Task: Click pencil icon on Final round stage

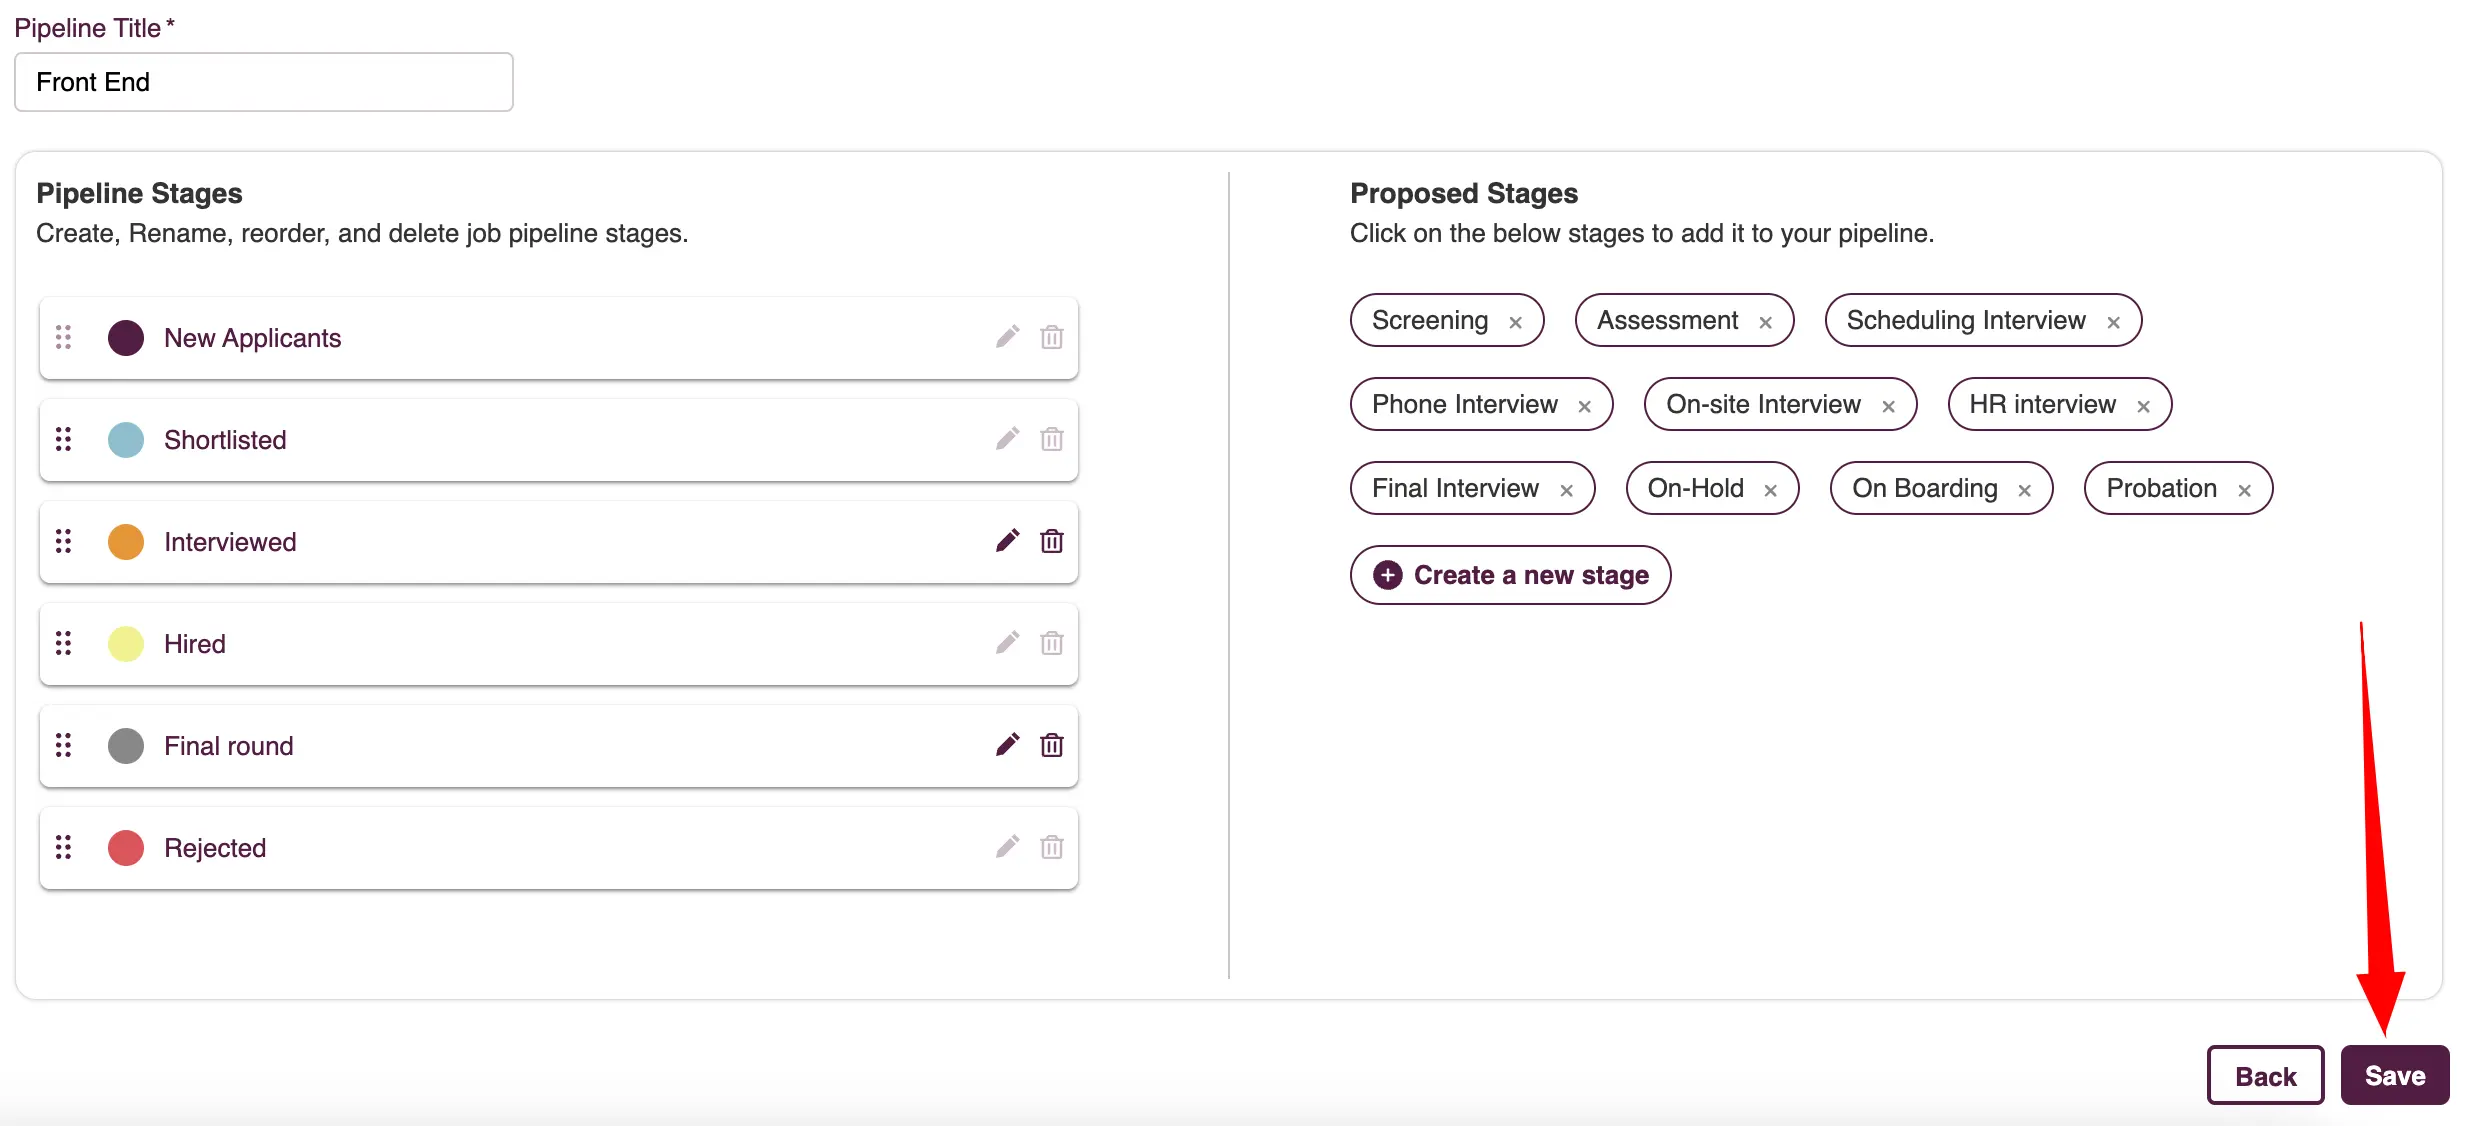Action: [x=1007, y=745]
